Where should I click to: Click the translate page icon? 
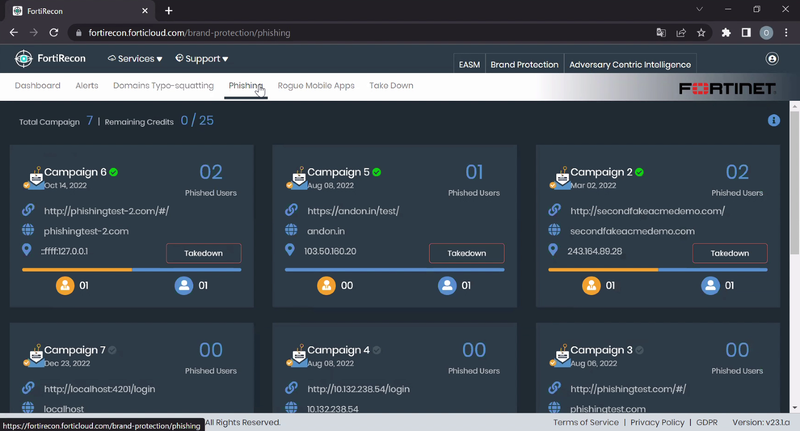pyautogui.click(x=661, y=33)
